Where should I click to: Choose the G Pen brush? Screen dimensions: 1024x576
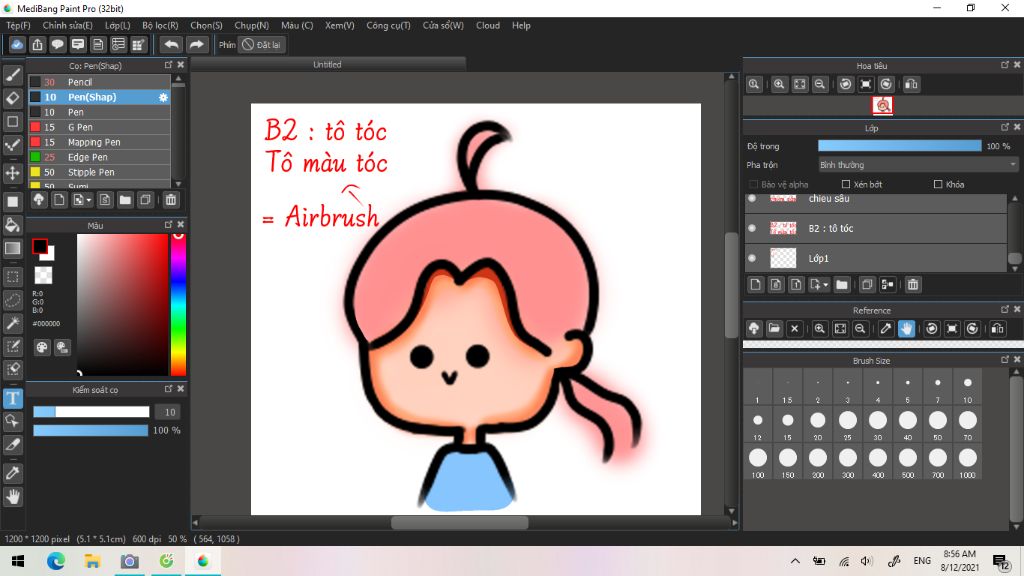coord(80,127)
